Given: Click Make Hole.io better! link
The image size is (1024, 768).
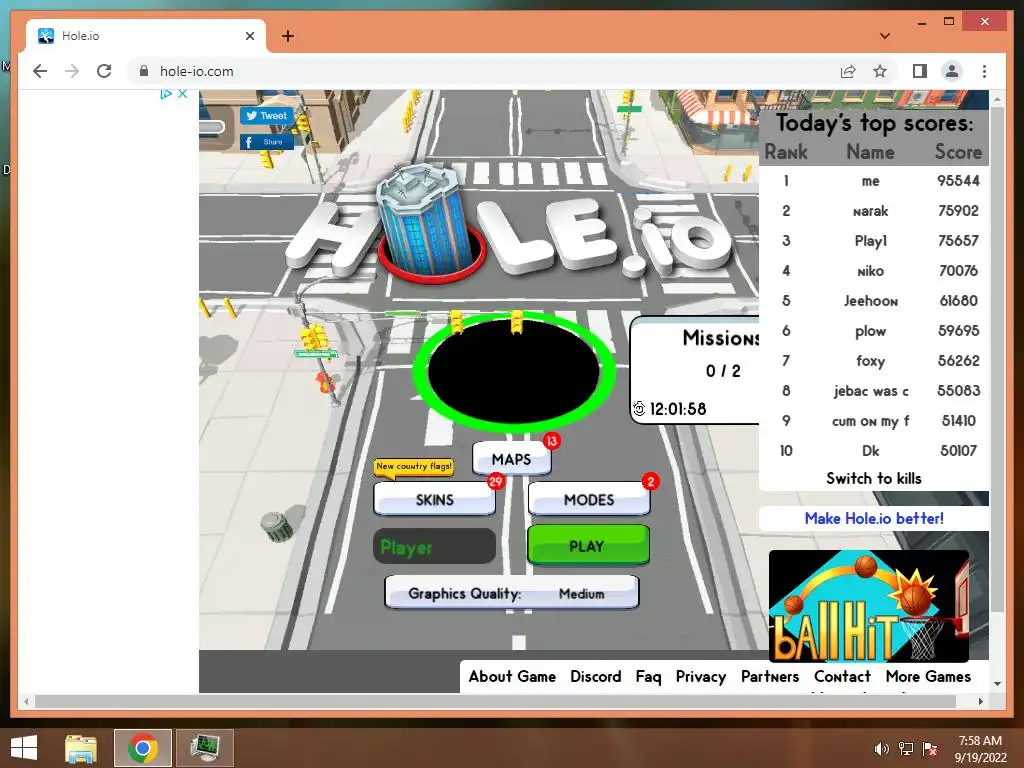Looking at the screenshot, I should (x=874, y=519).
